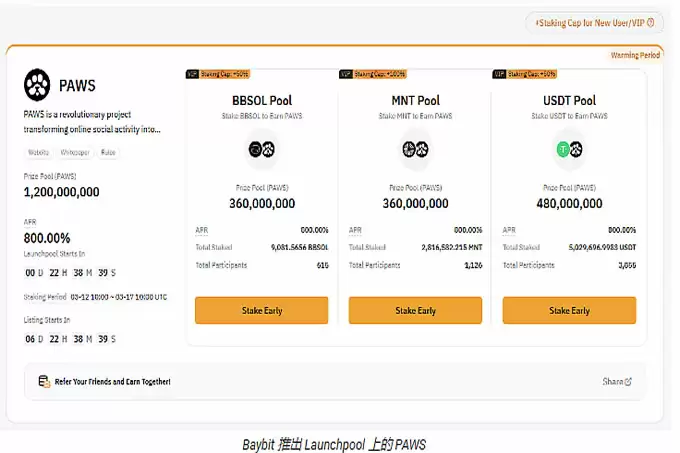Screen dimensions: 680x453
Task: Click the Stake MNT to Earn PAWS subtitle
Action: 415,116
